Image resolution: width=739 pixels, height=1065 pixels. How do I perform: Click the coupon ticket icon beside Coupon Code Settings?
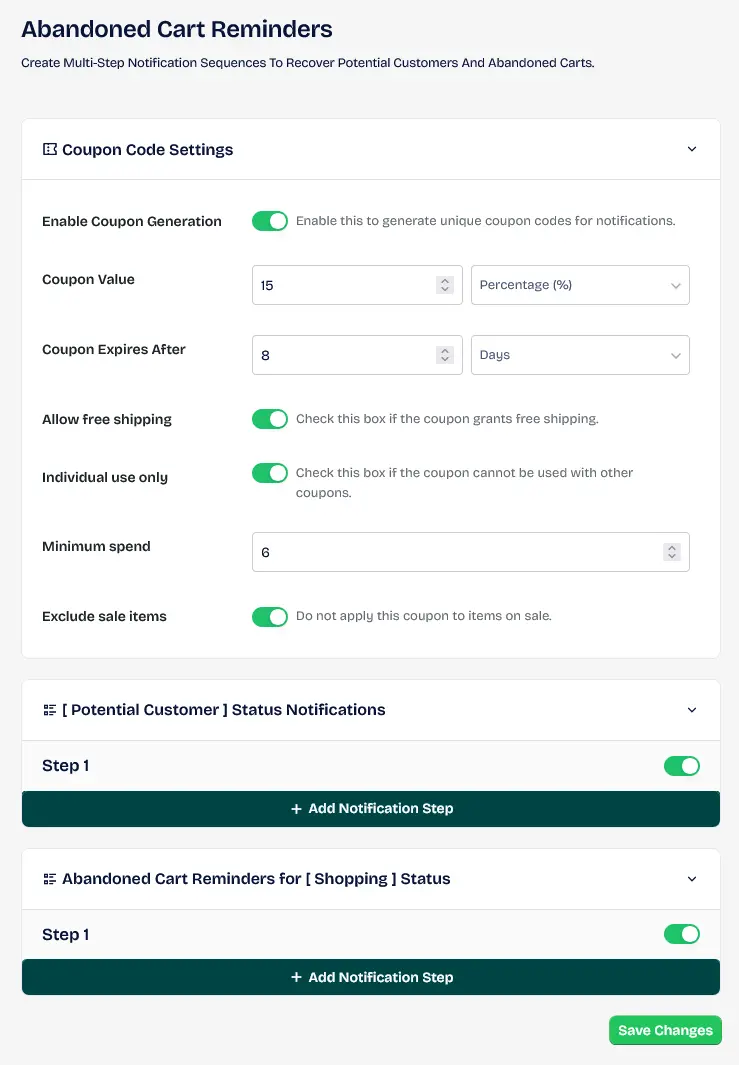point(50,149)
